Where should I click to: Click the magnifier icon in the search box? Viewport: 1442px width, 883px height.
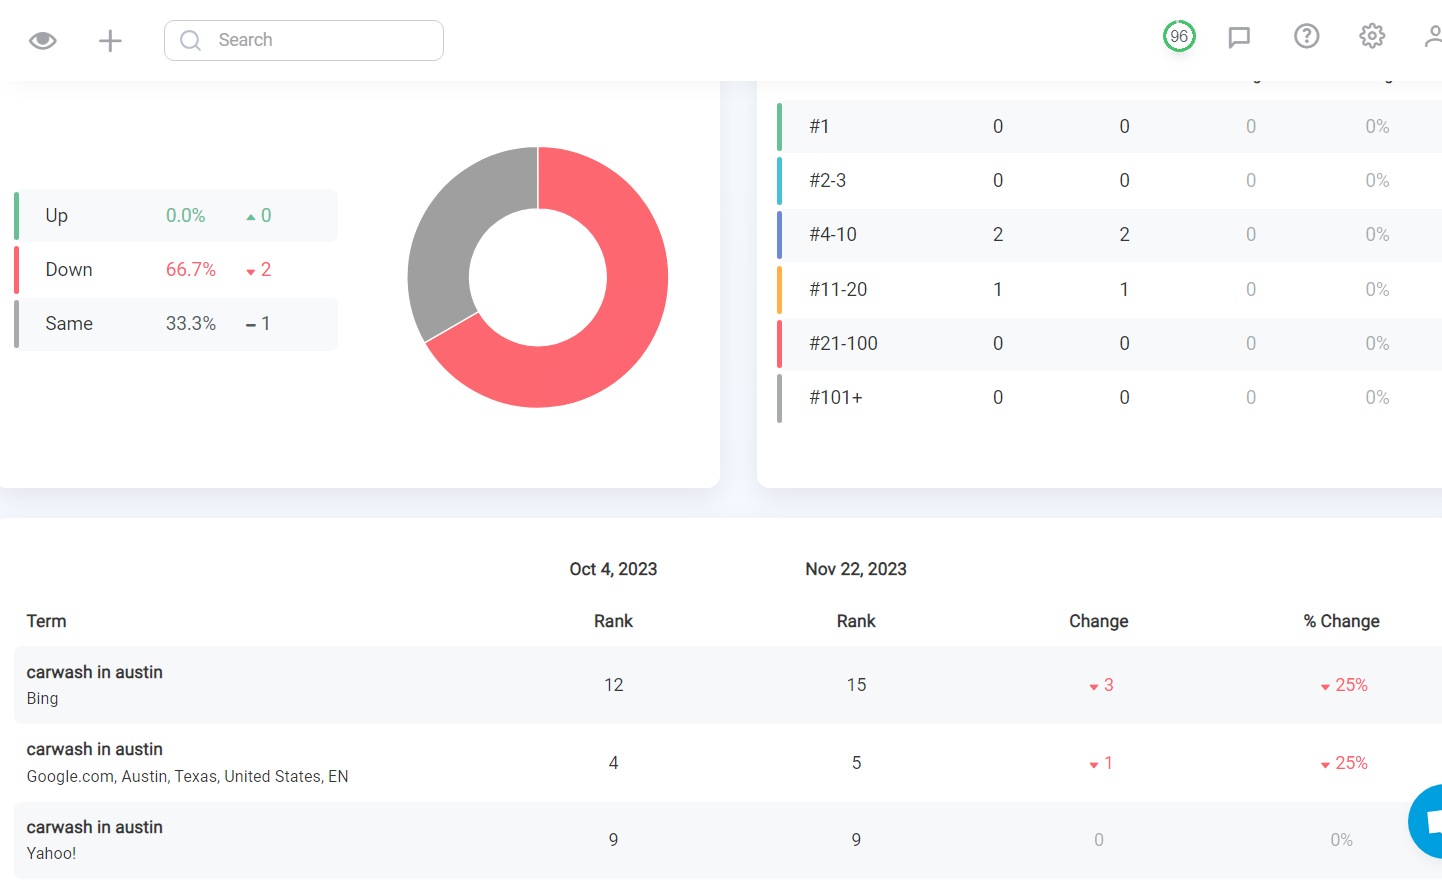190,40
